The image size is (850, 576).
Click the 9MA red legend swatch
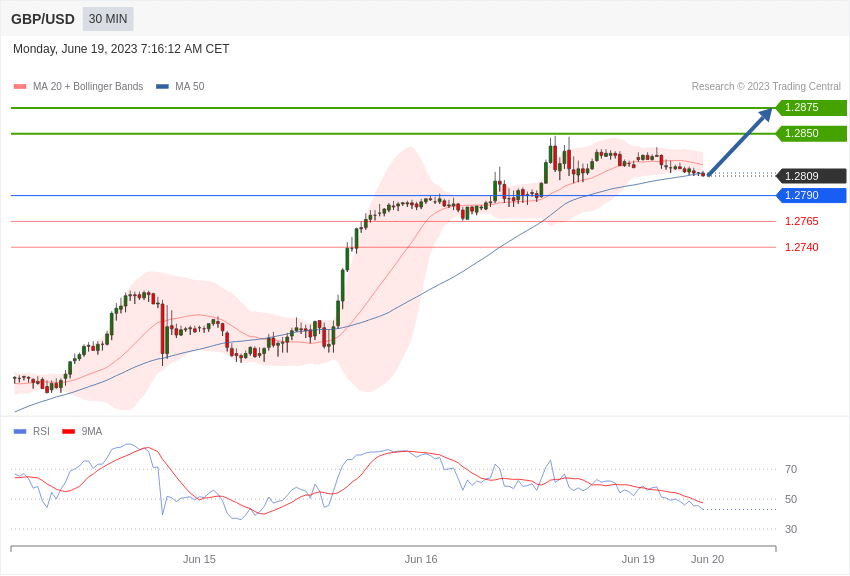[x=68, y=432]
